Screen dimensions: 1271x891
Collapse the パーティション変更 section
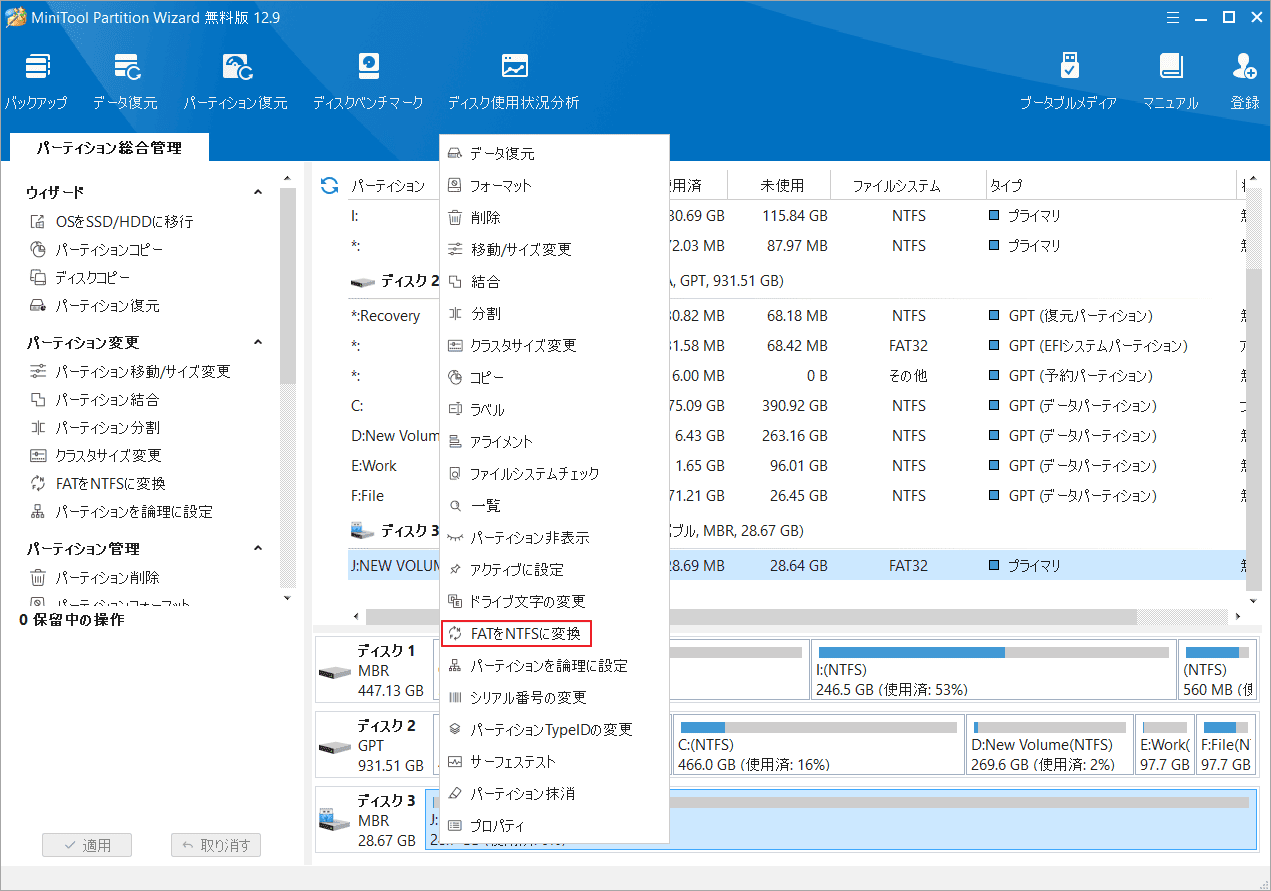point(257,342)
